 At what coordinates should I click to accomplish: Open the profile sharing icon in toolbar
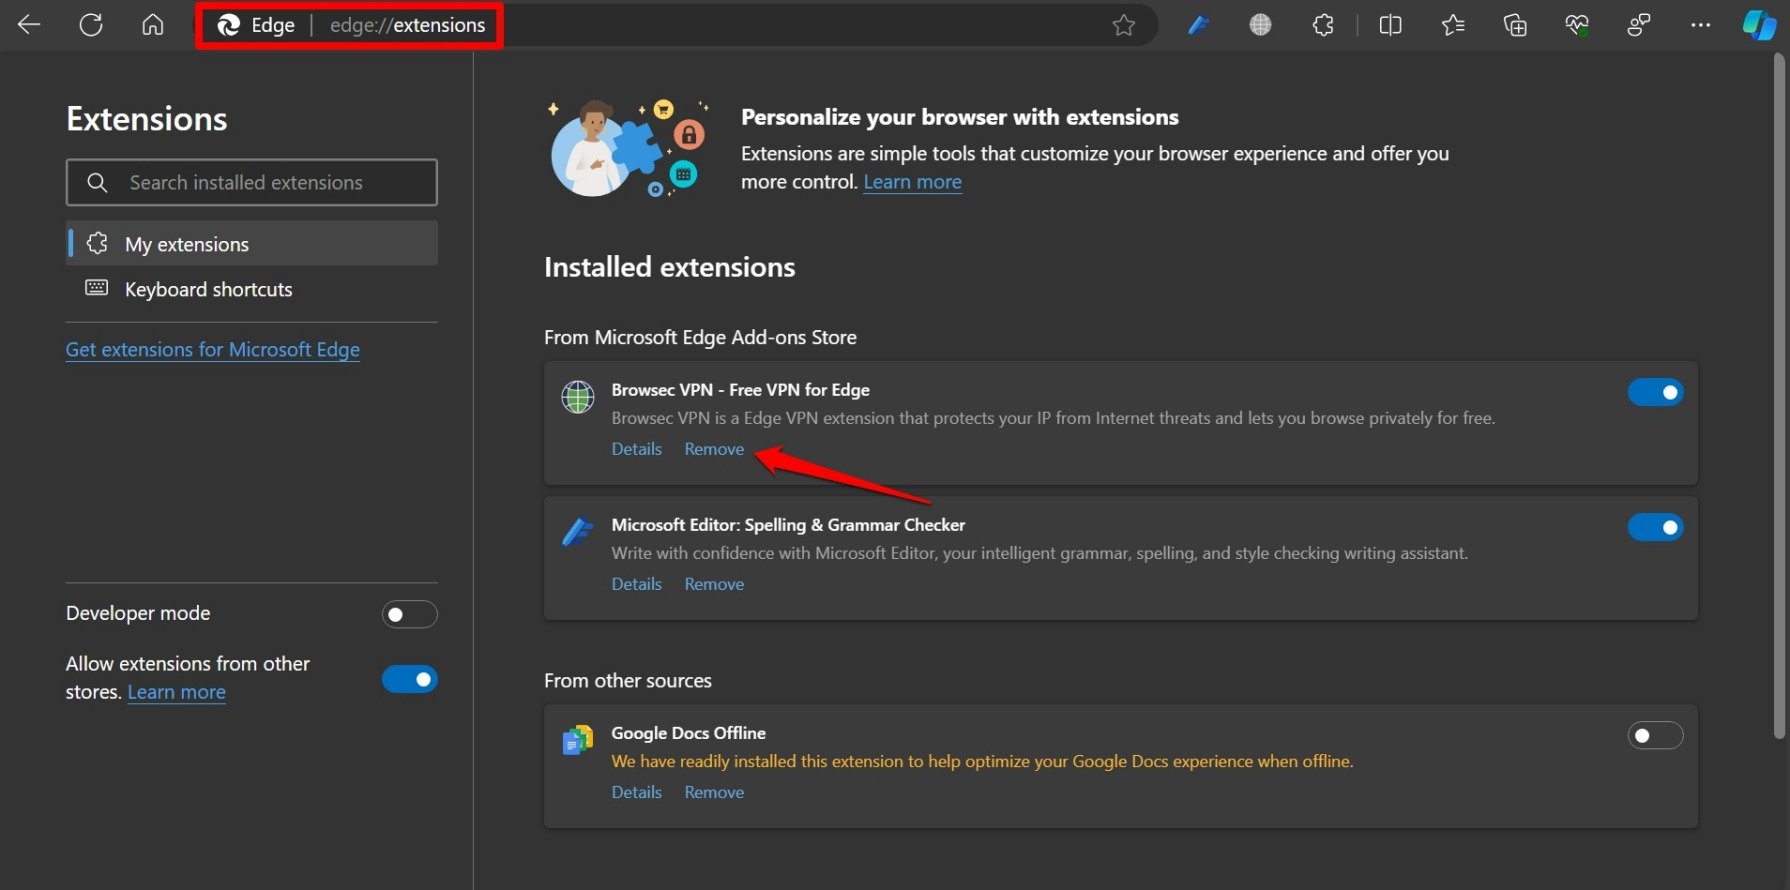point(1639,25)
